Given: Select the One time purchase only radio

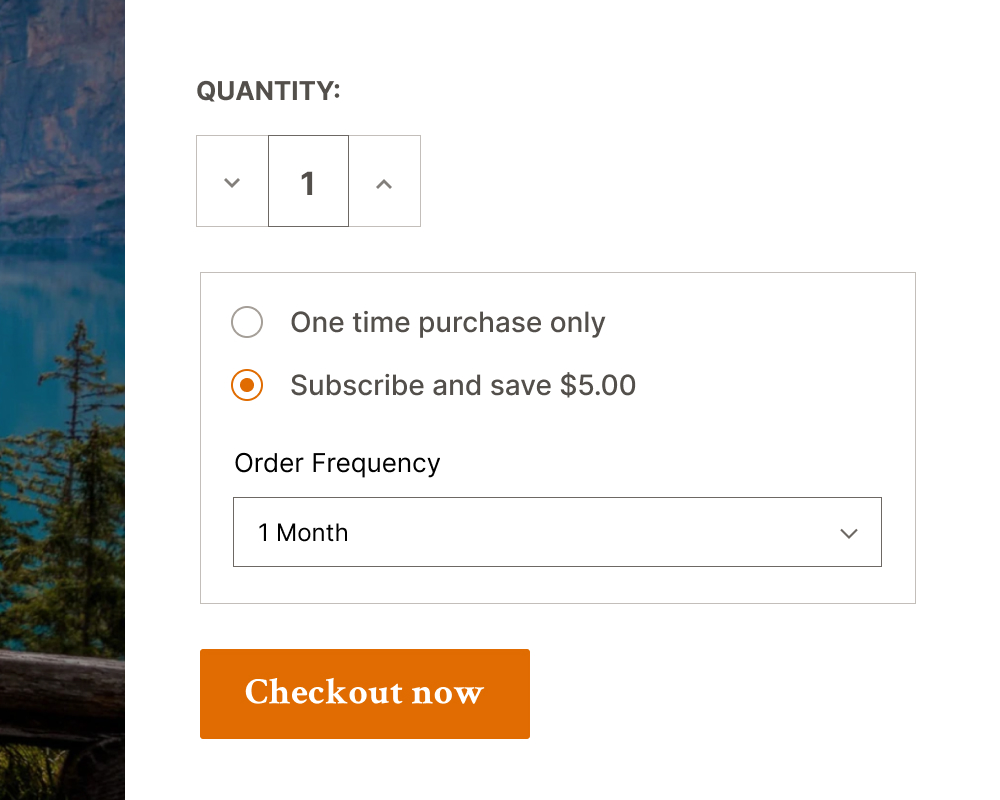Looking at the screenshot, I should (247, 322).
